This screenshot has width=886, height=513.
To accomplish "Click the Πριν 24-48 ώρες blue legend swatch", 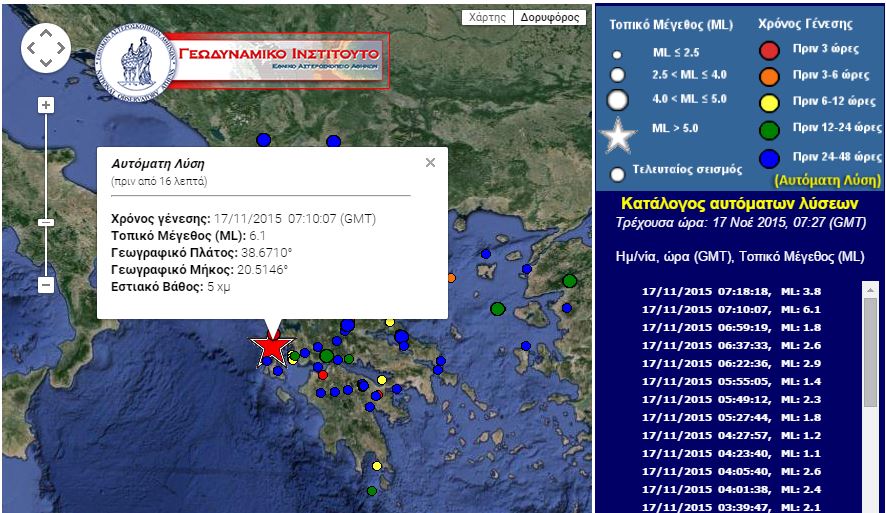I will coord(769,157).
